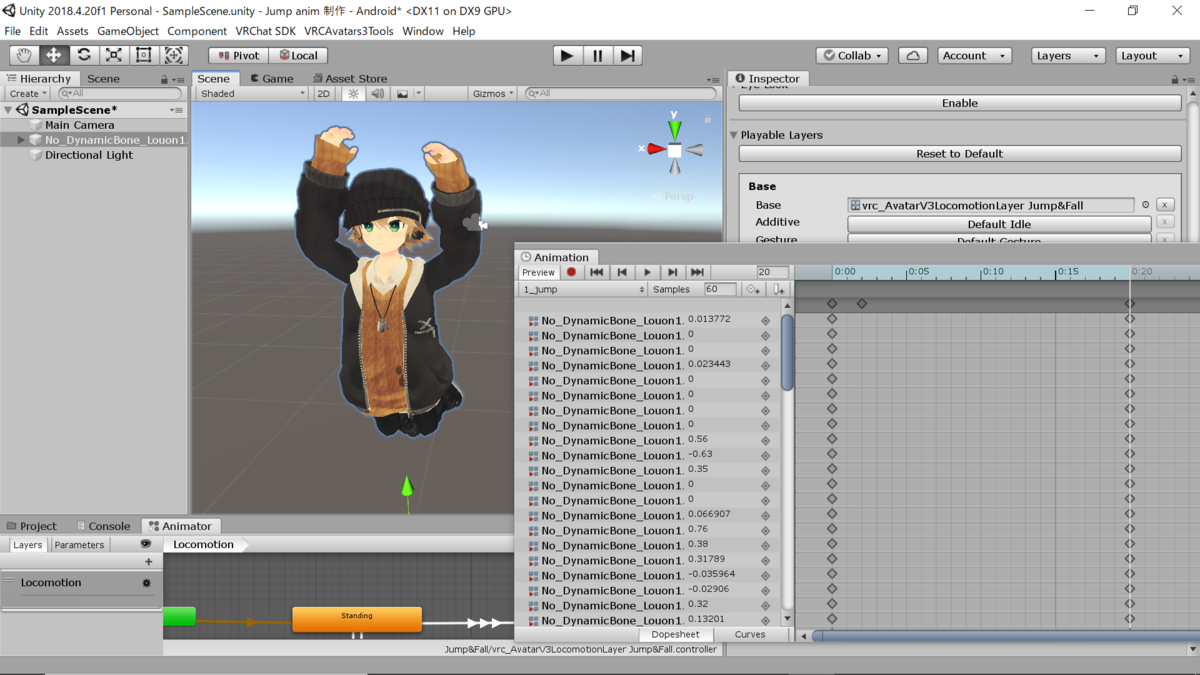Screen dimensions: 1200x675
Task: Toggle animation Preview mode
Action: (538, 272)
